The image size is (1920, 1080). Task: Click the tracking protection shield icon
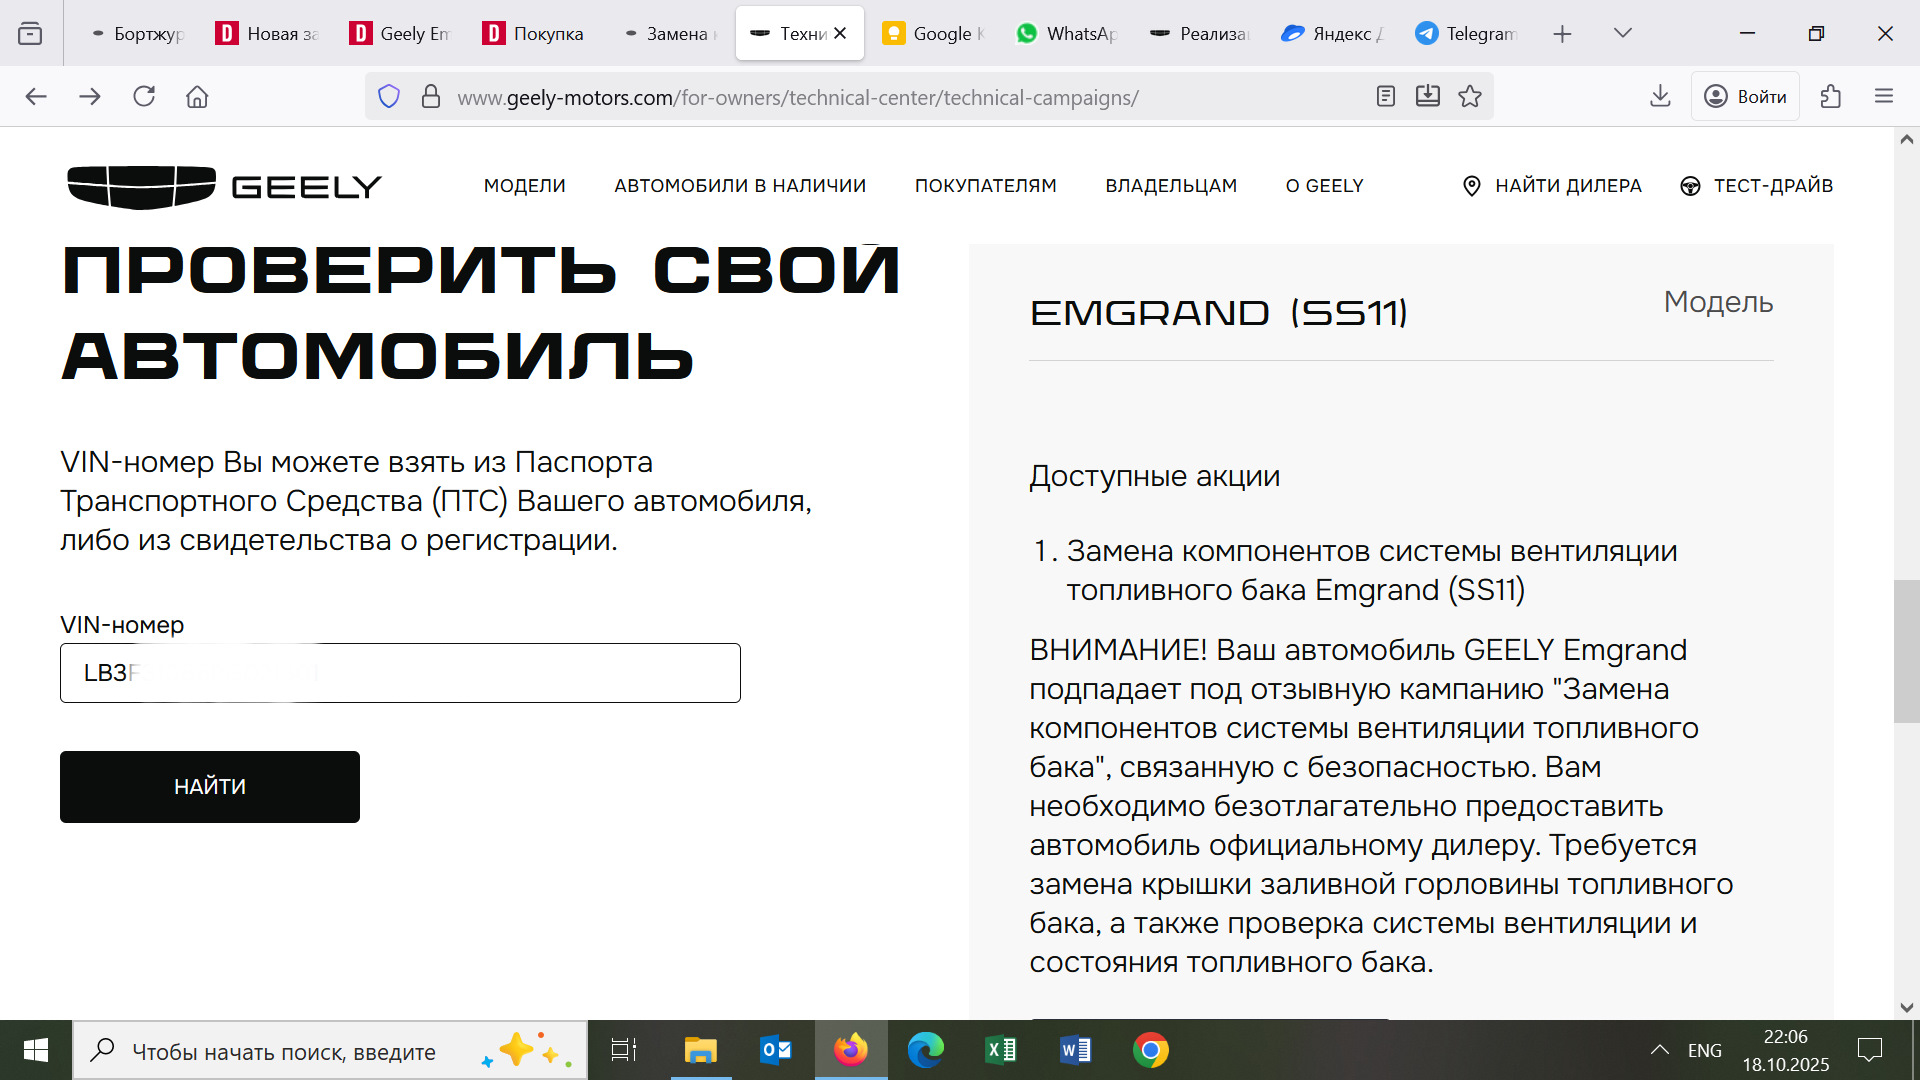389,97
